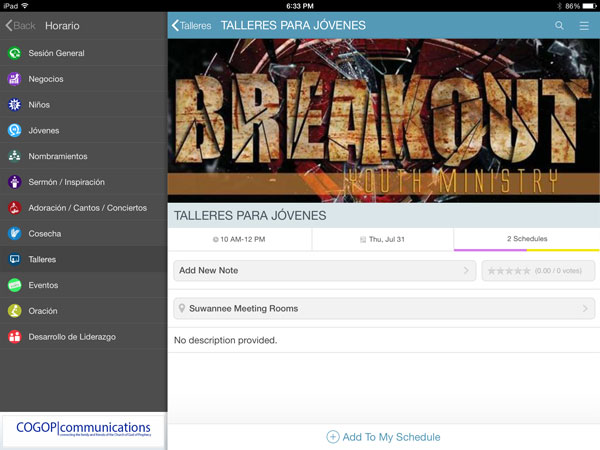600x450 pixels.
Task: Tap the calendar icon beside Thu, Jul 31
Action: [363, 240]
